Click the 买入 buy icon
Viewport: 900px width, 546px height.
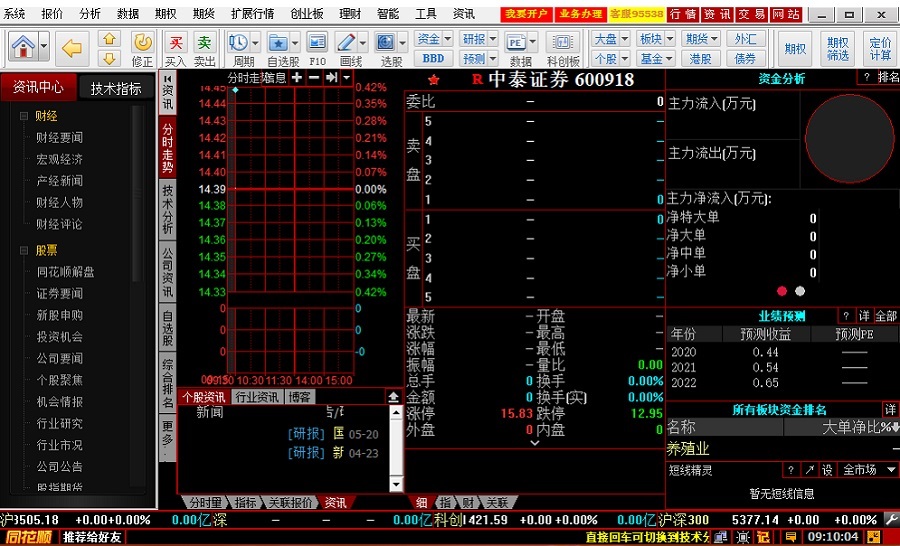pyautogui.click(x=176, y=42)
